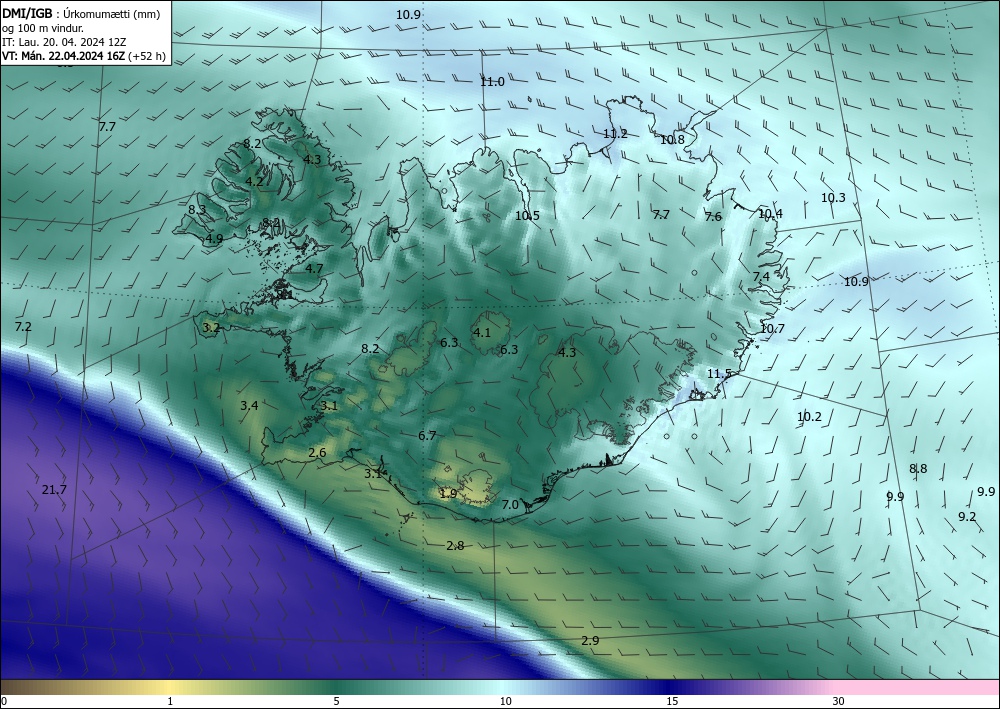Click the '30' label on the color scale
The width and height of the screenshot is (1000, 709).
click(x=839, y=701)
